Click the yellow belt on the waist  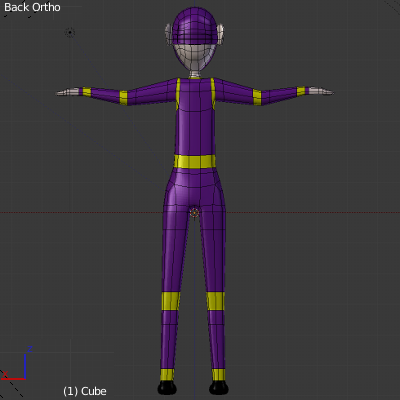(x=195, y=162)
